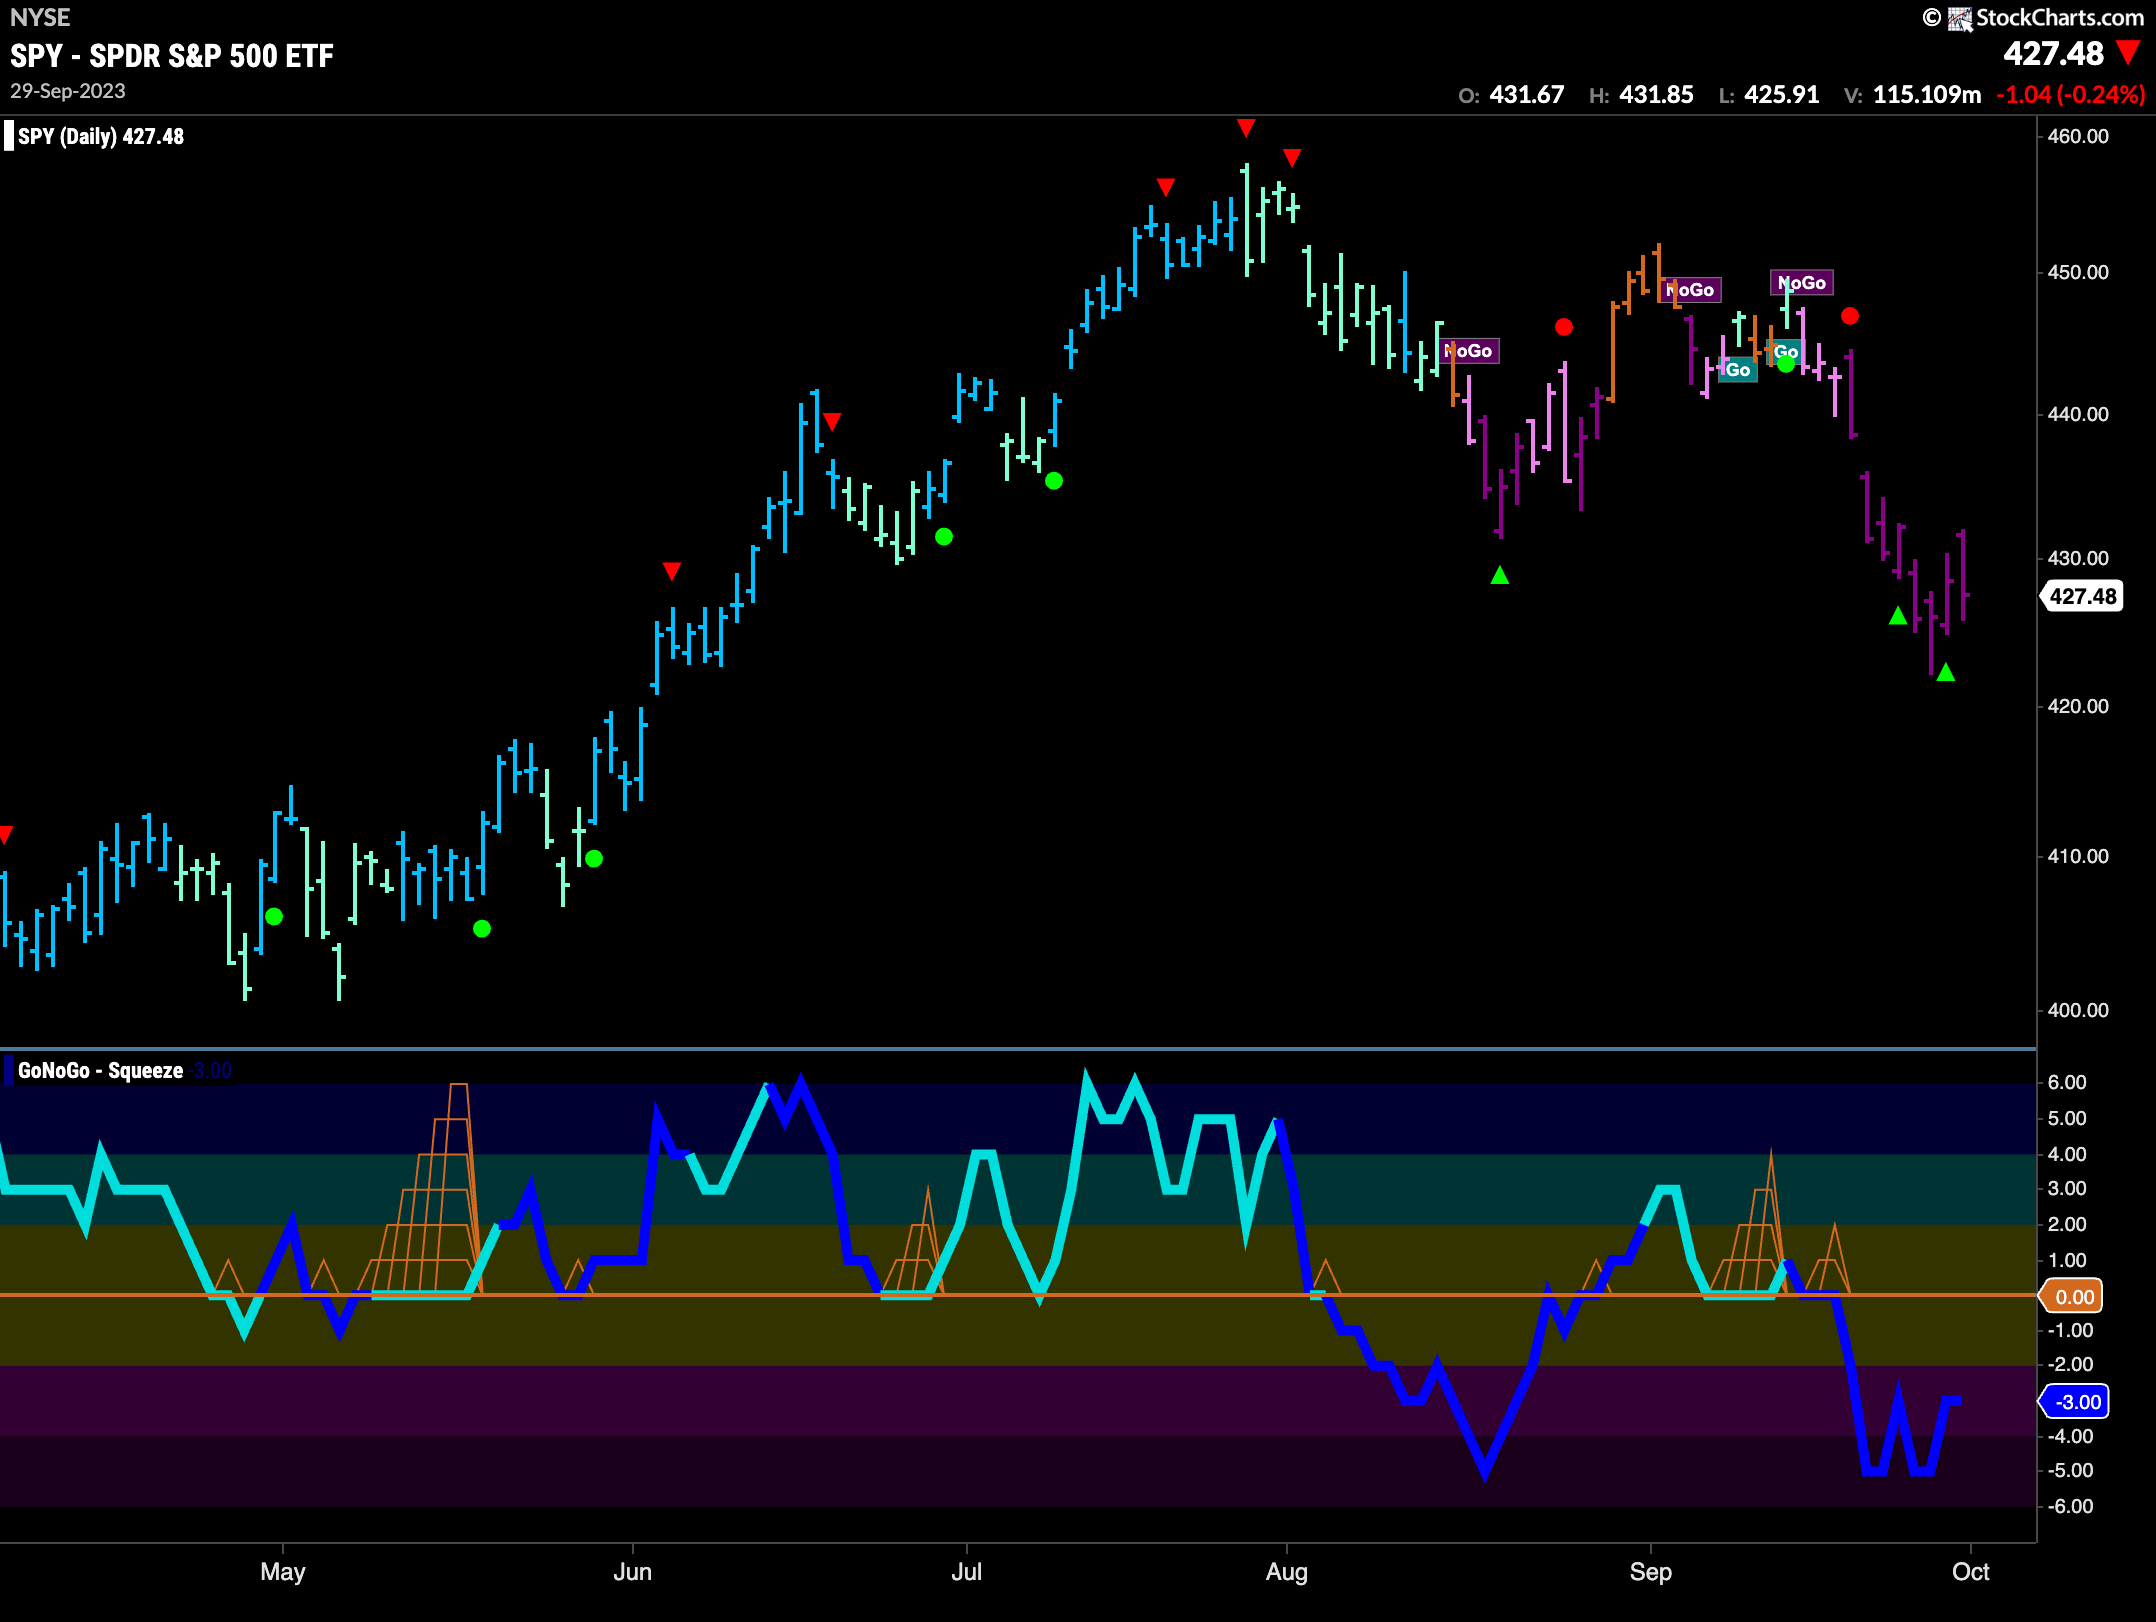Viewport: 2156px width, 1622px height.
Task: Click the 450.00 price axis label
Action: (2078, 272)
